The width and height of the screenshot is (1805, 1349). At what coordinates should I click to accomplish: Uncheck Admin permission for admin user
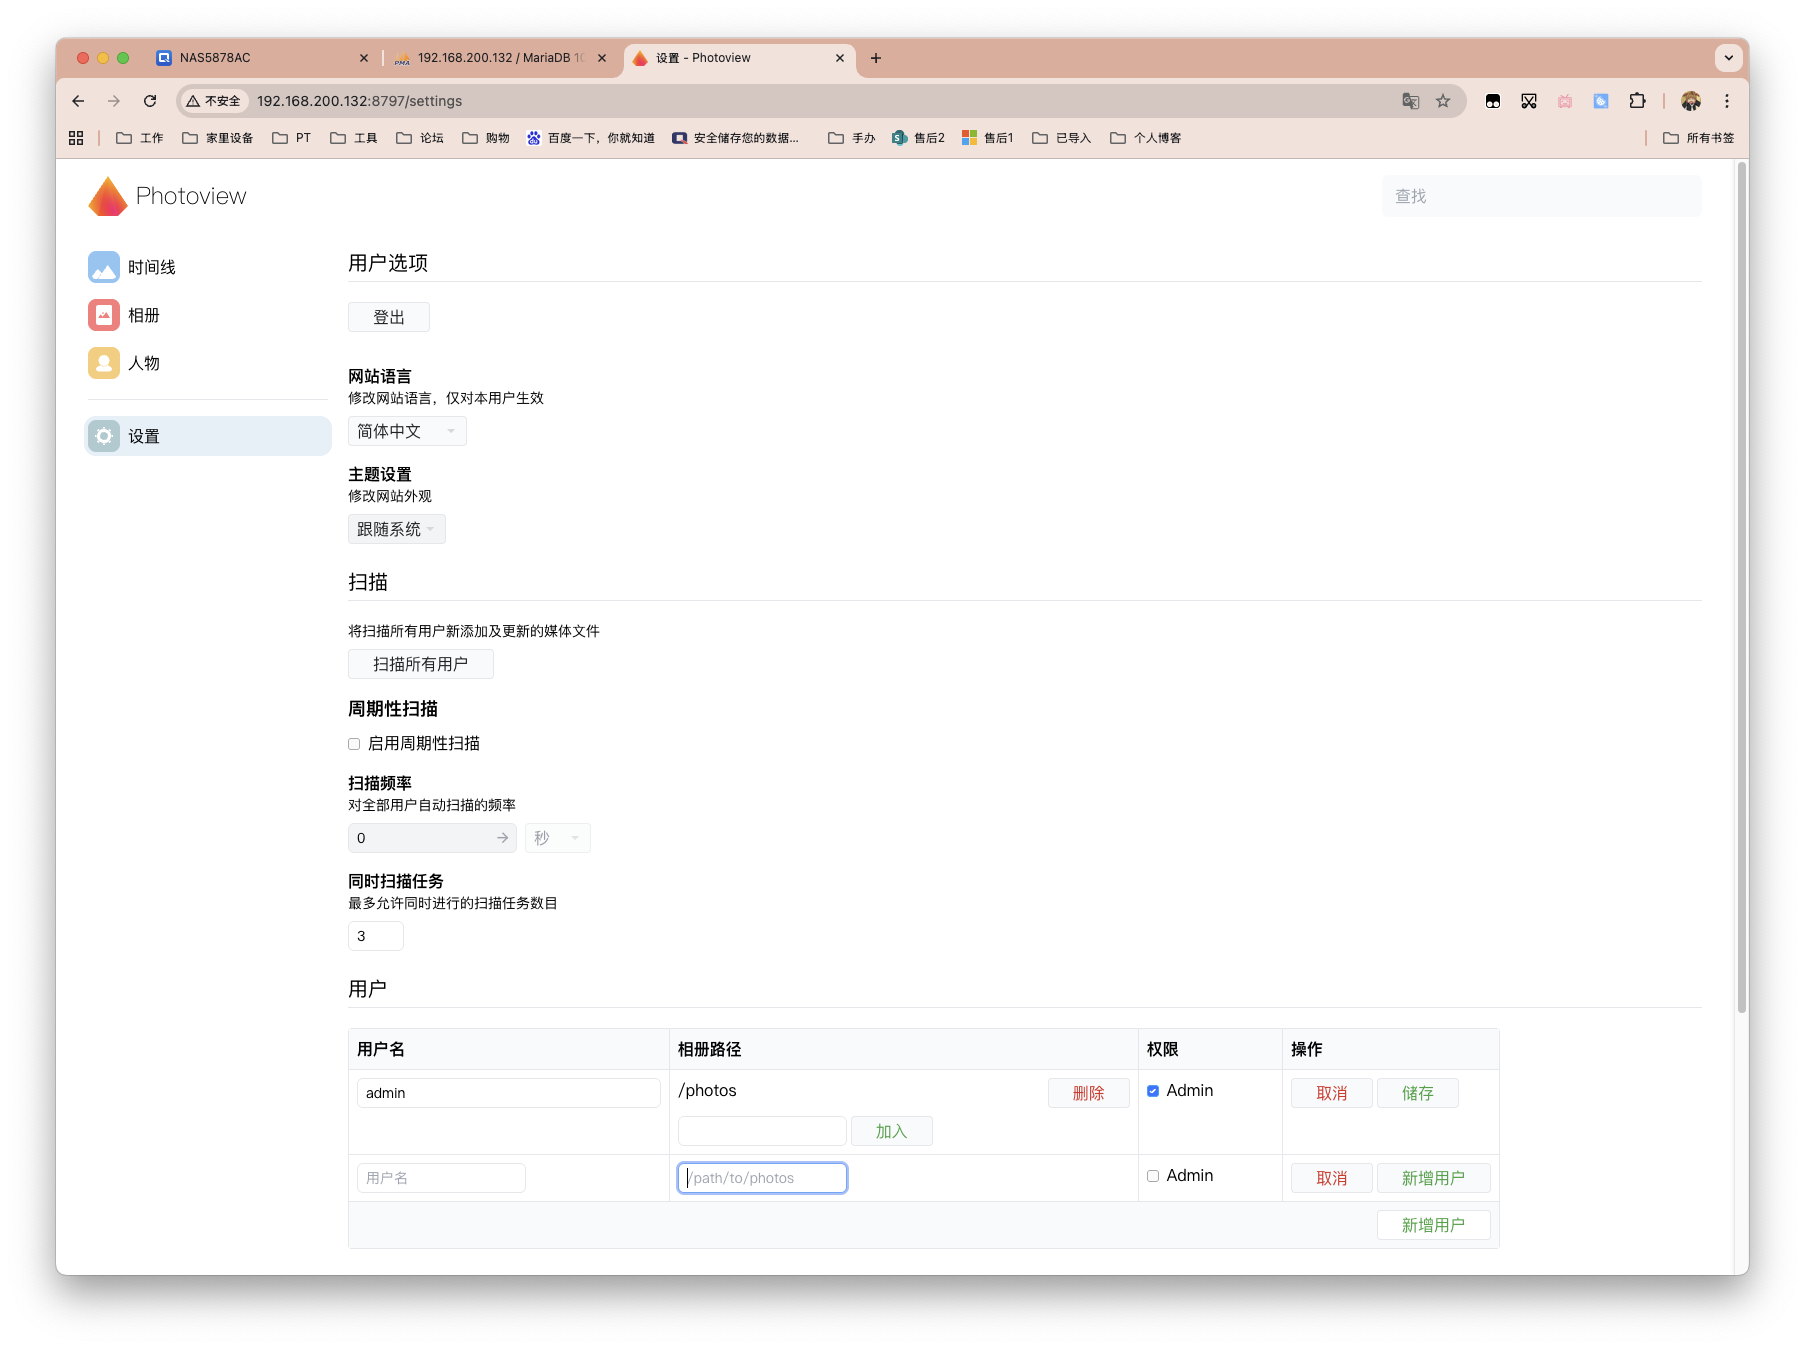[1153, 1090]
